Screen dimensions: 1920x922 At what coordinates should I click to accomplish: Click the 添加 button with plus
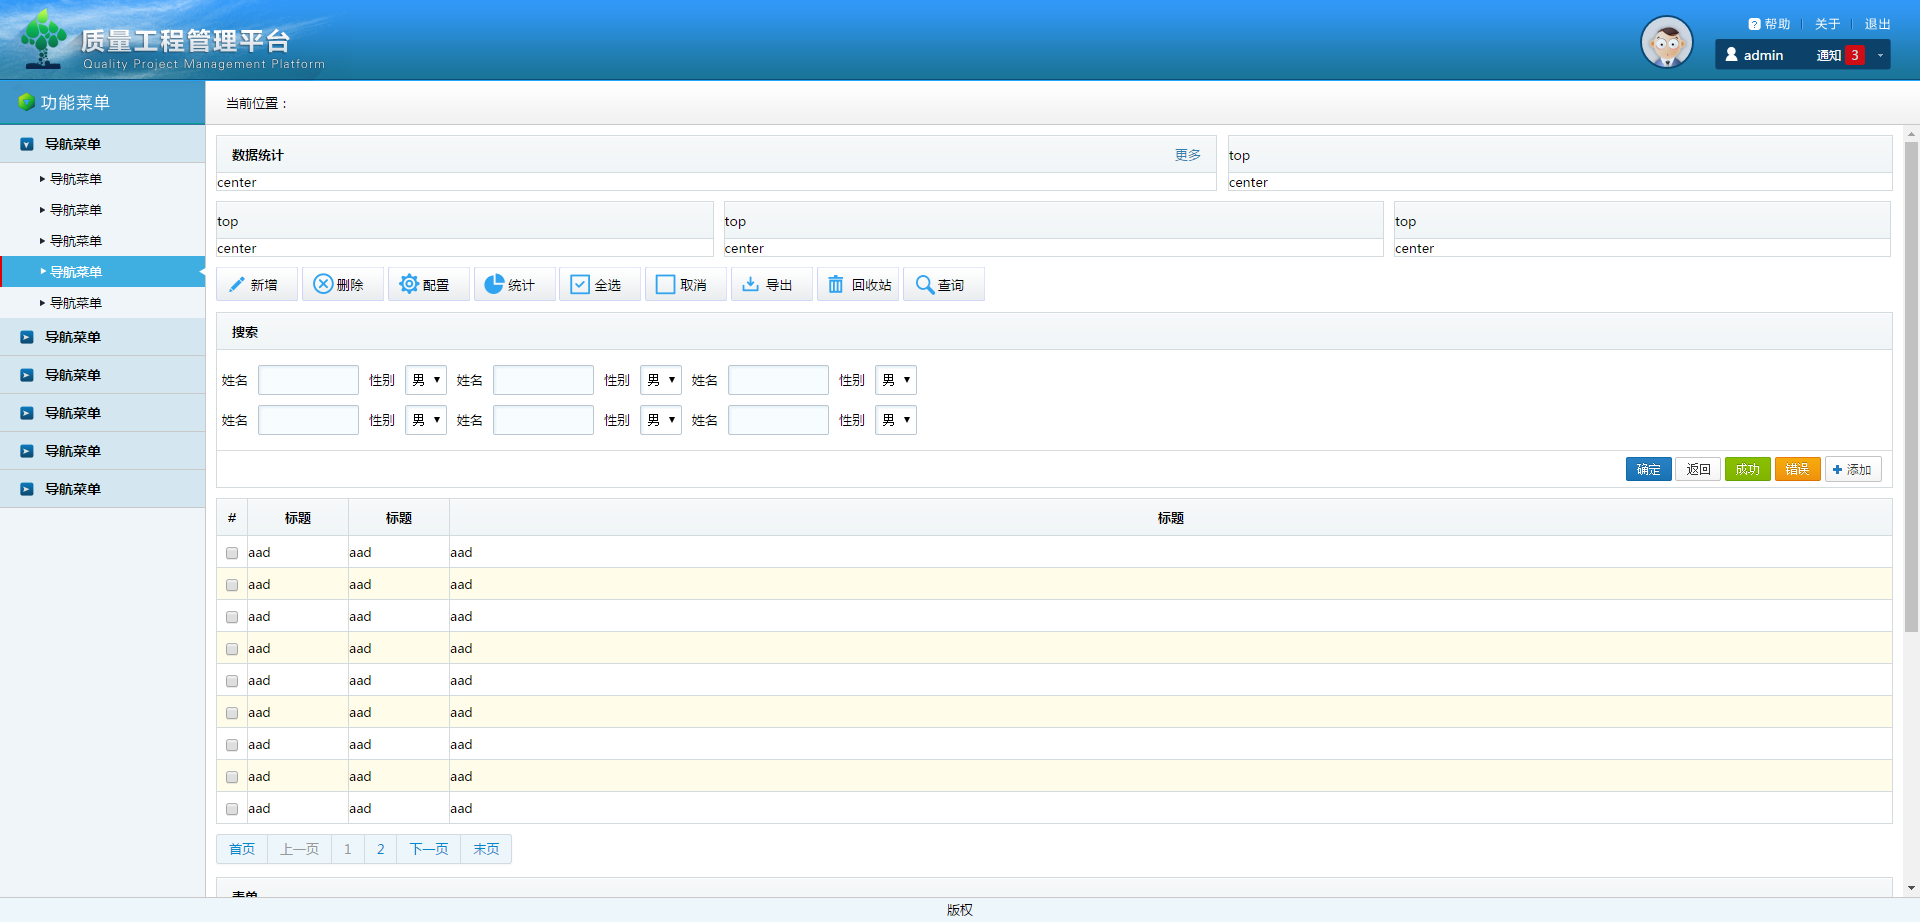pos(1853,469)
